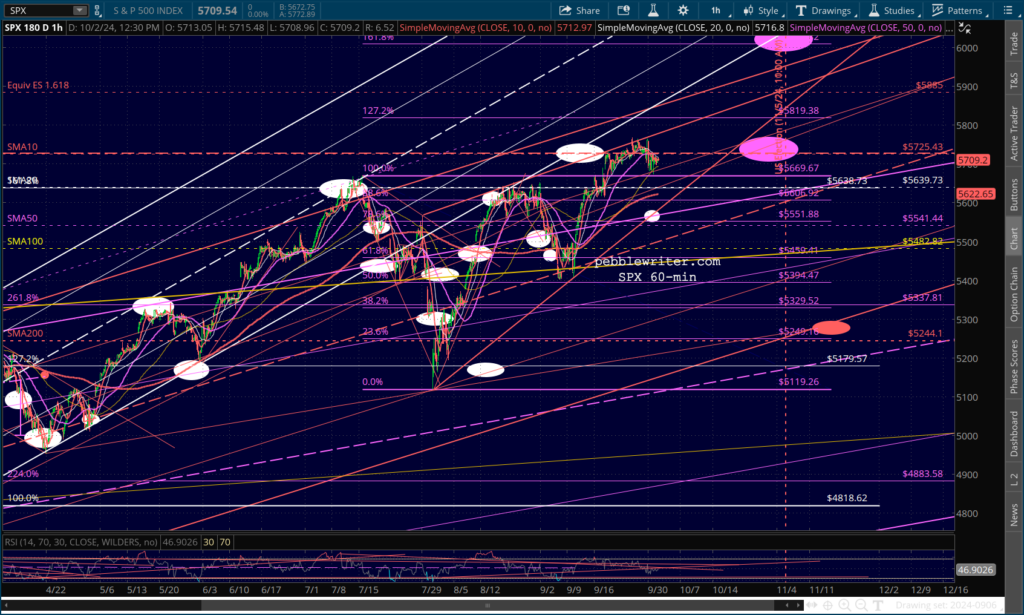Screen dimensions: 1024x615
Task: Open the Studies menu
Action: point(893,10)
